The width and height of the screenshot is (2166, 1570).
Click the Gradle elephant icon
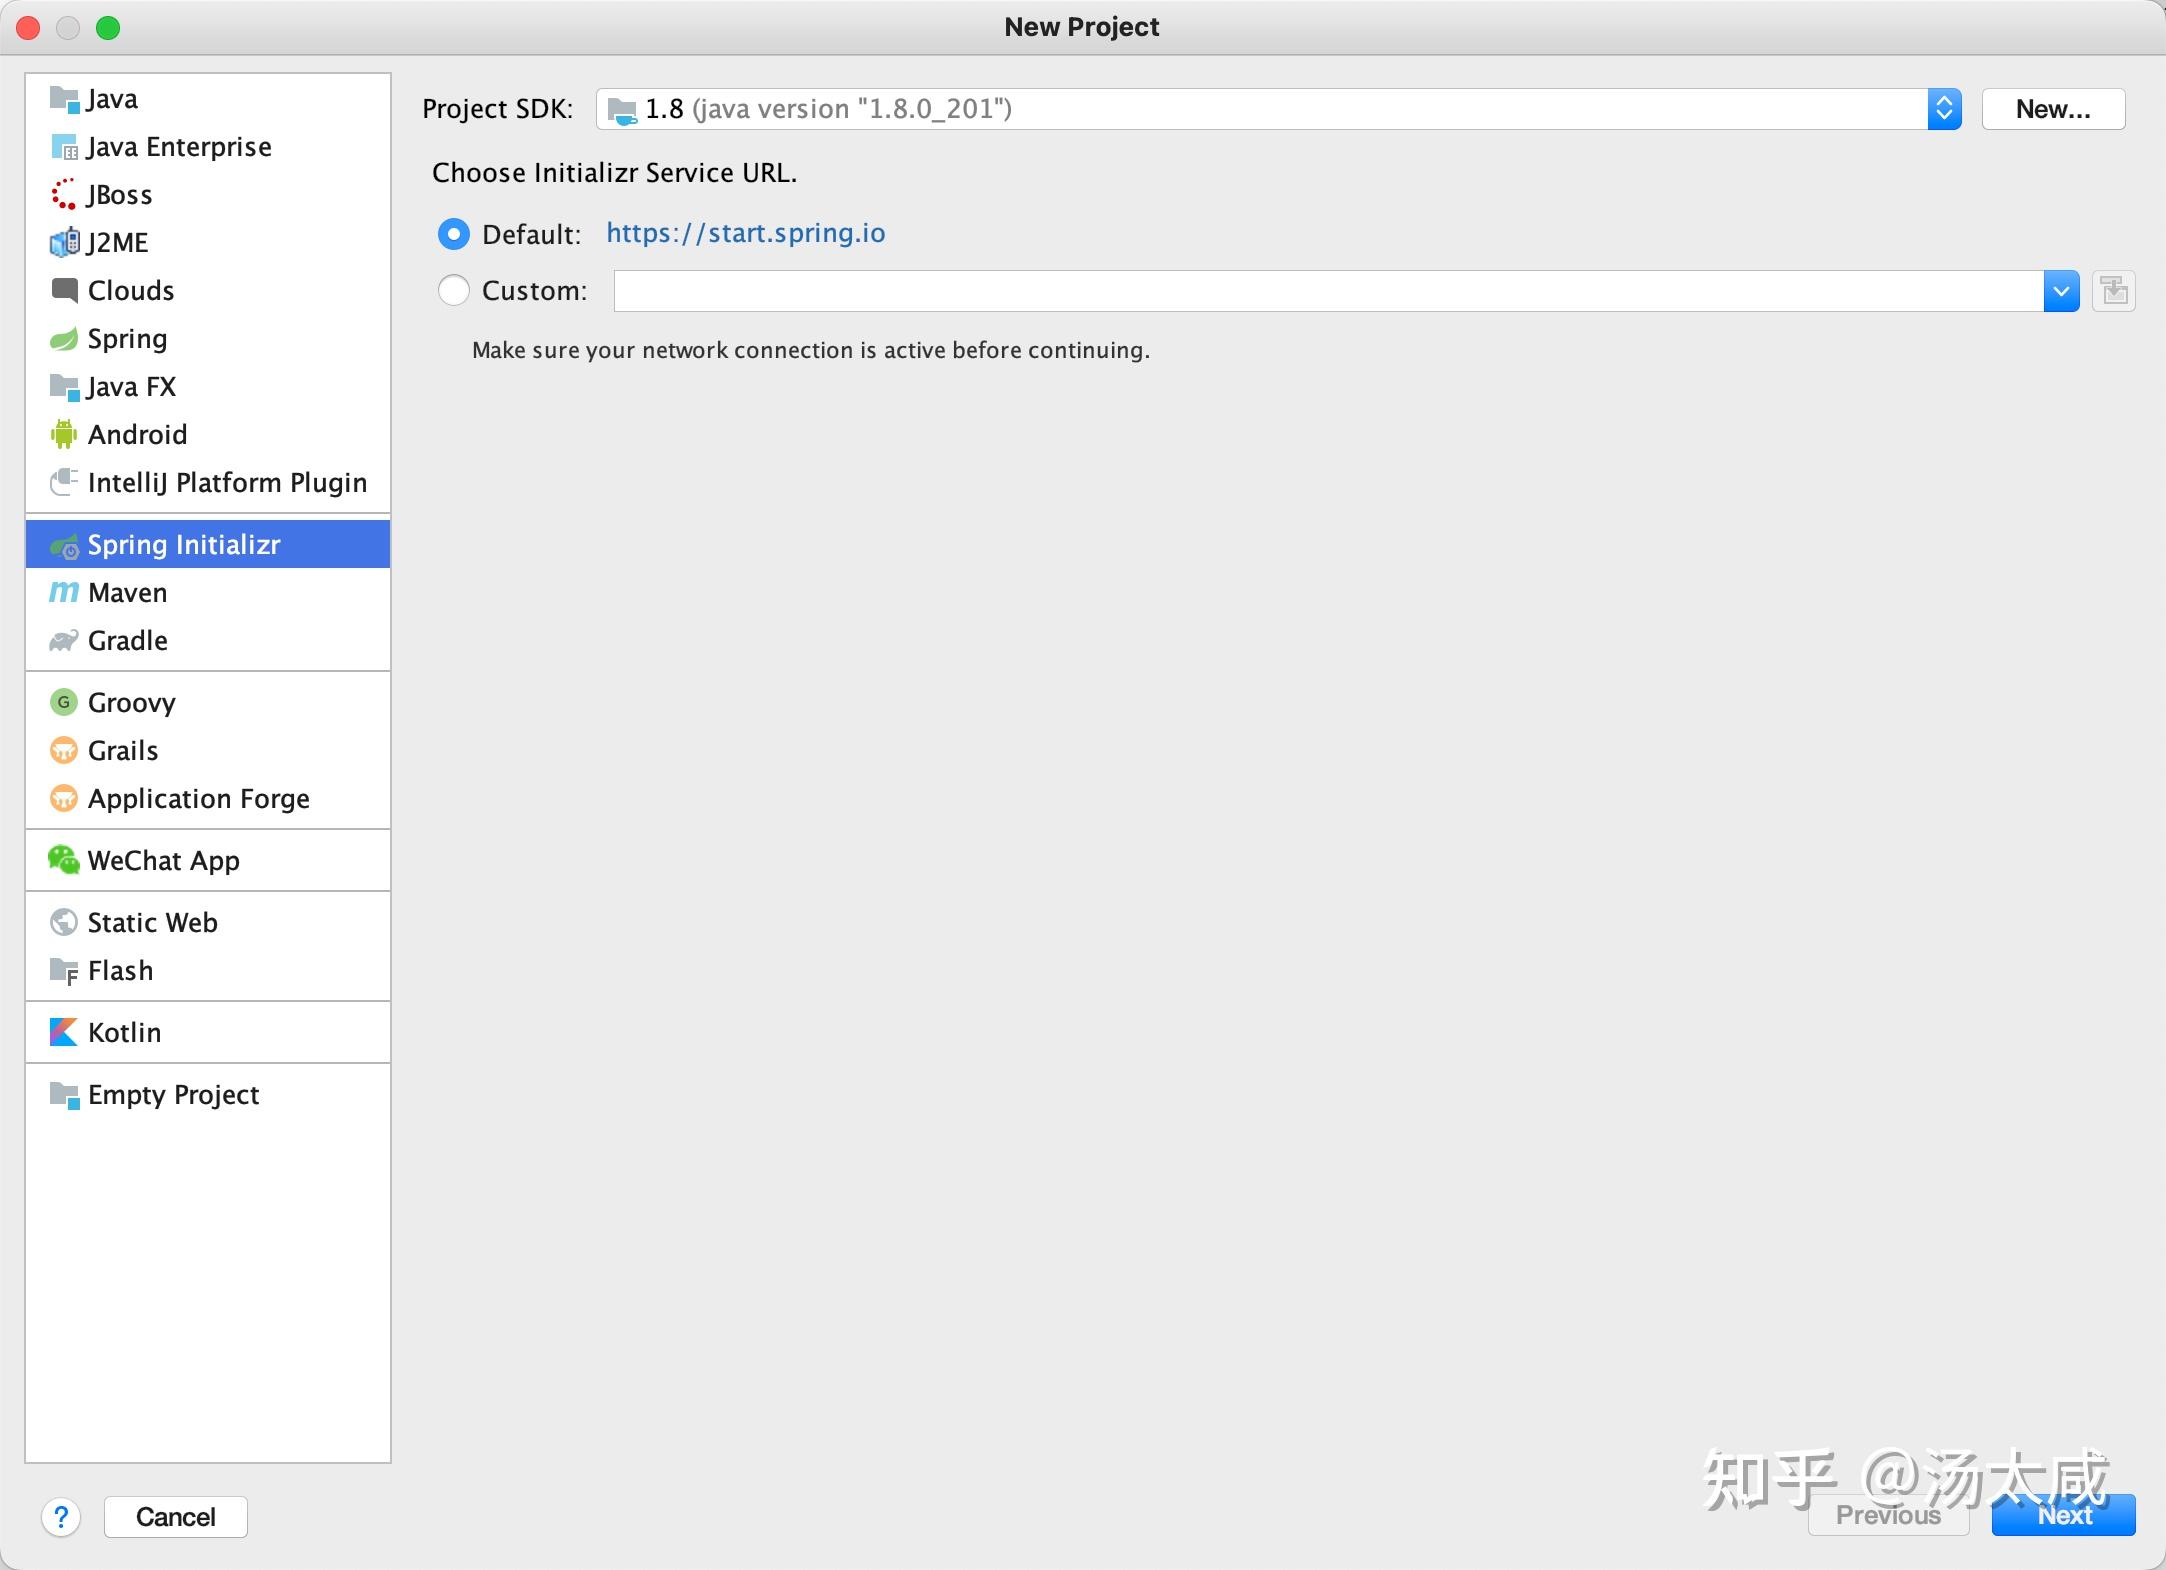point(63,640)
